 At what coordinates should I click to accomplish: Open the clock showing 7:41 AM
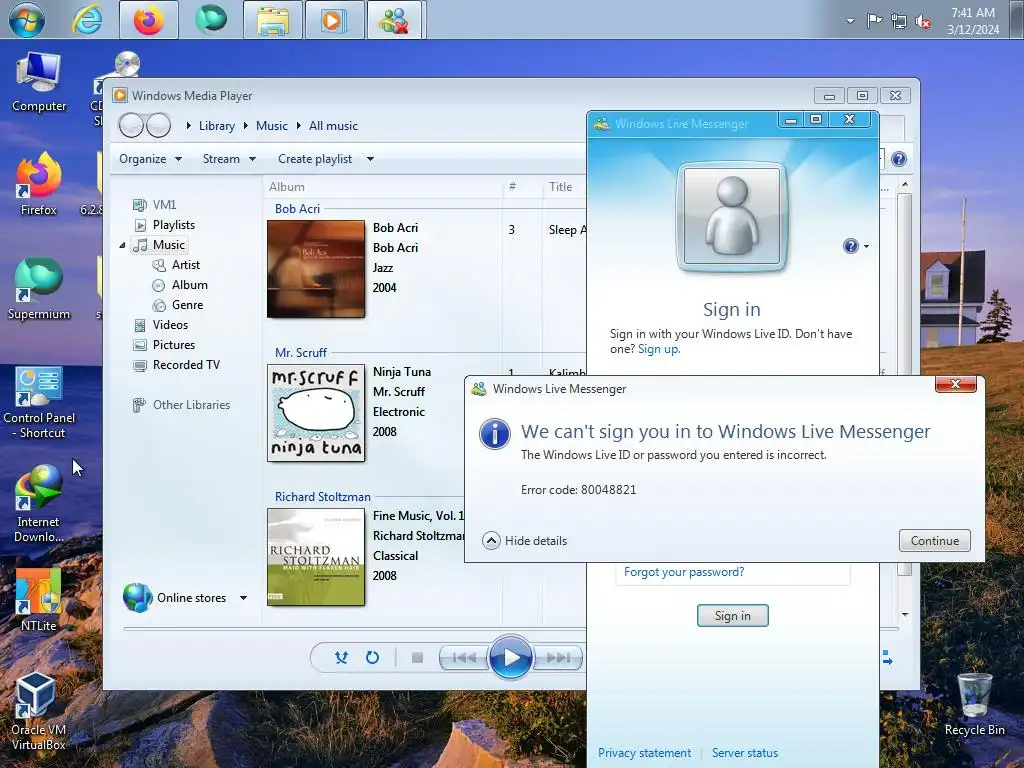pos(973,21)
